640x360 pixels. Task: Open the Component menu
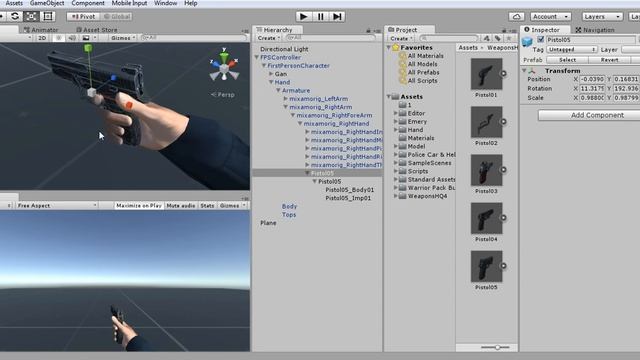coord(88,3)
